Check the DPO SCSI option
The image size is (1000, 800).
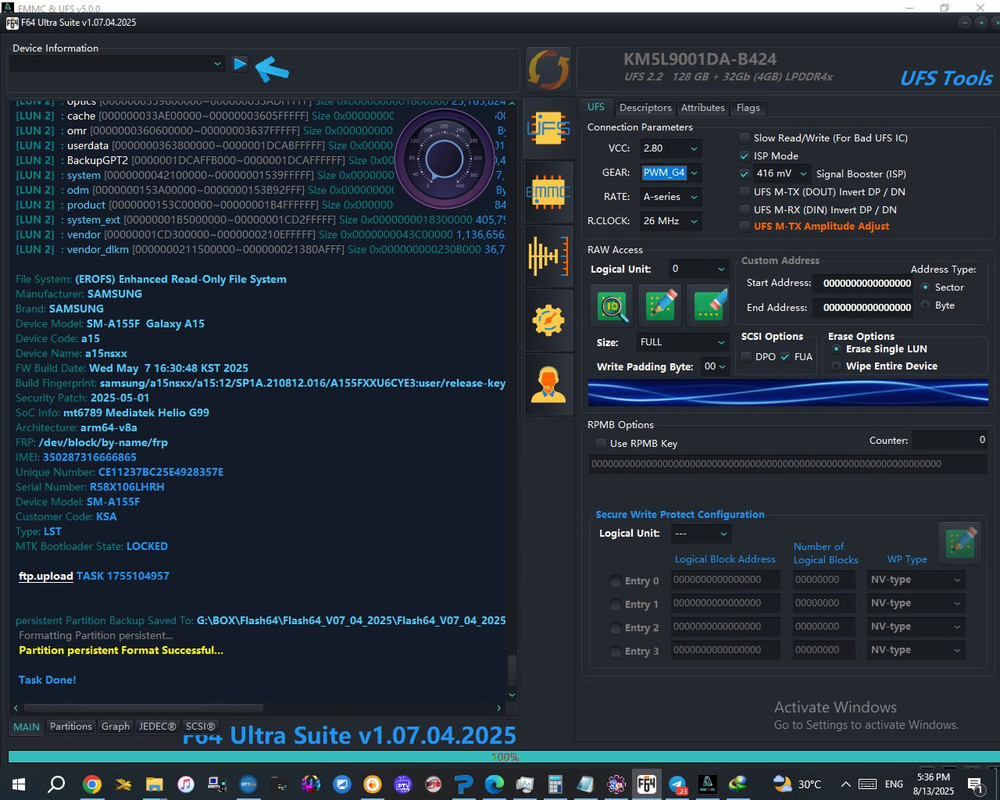pyautogui.click(x=746, y=357)
